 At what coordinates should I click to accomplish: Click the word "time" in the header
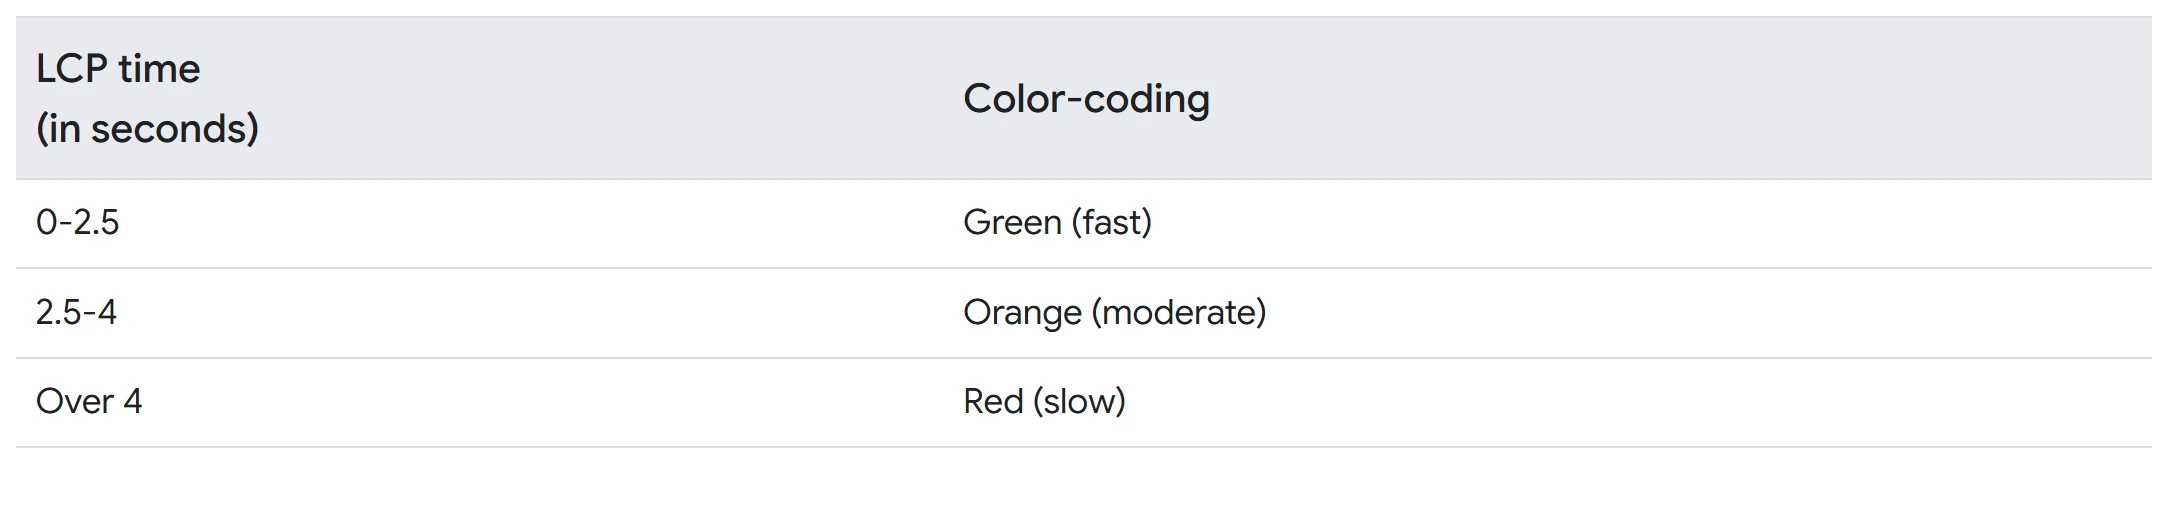tap(159, 69)
